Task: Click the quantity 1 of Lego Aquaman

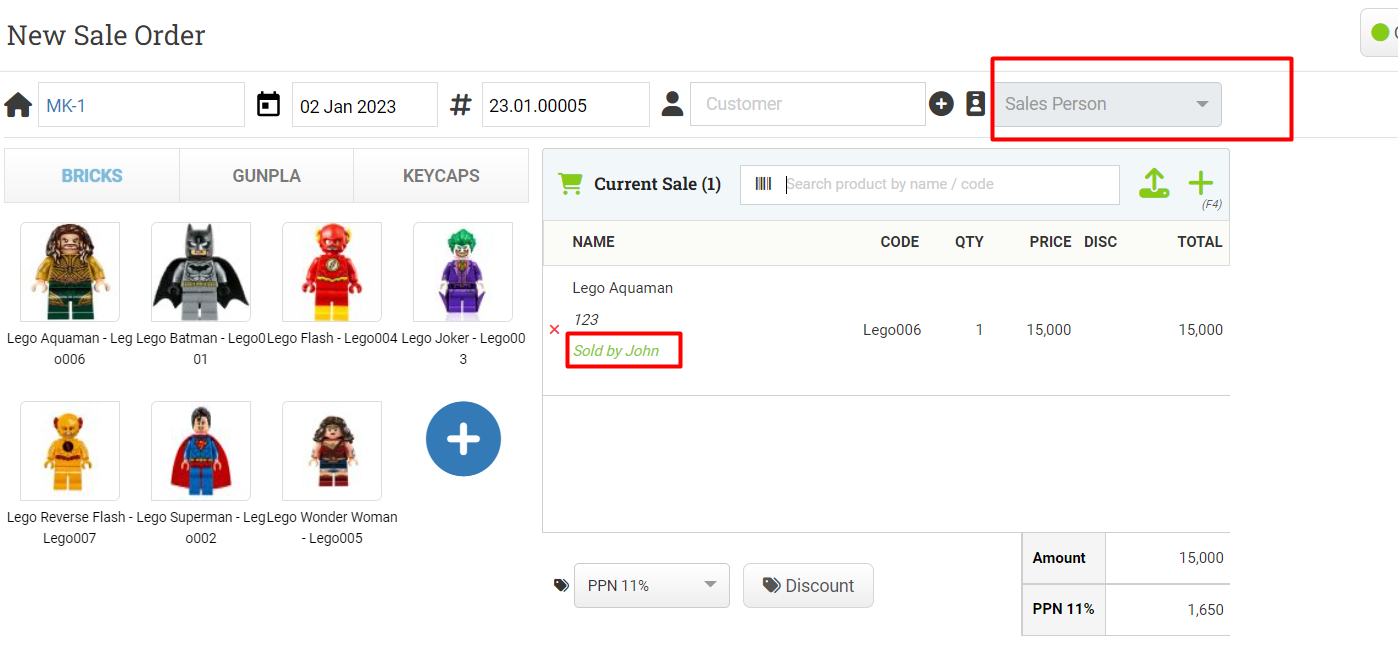Action: tap(979, 330)
